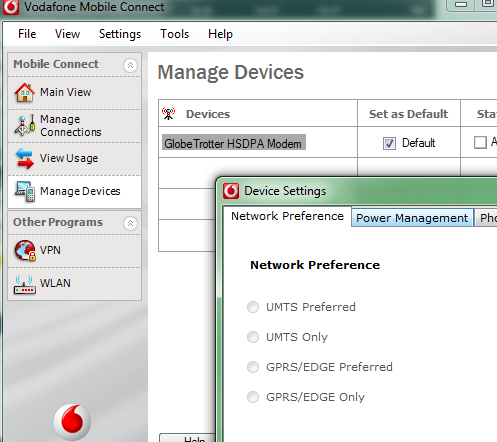Switch to the Power Management tab
This screenshot has width=497, height=442.
[412, 218]
